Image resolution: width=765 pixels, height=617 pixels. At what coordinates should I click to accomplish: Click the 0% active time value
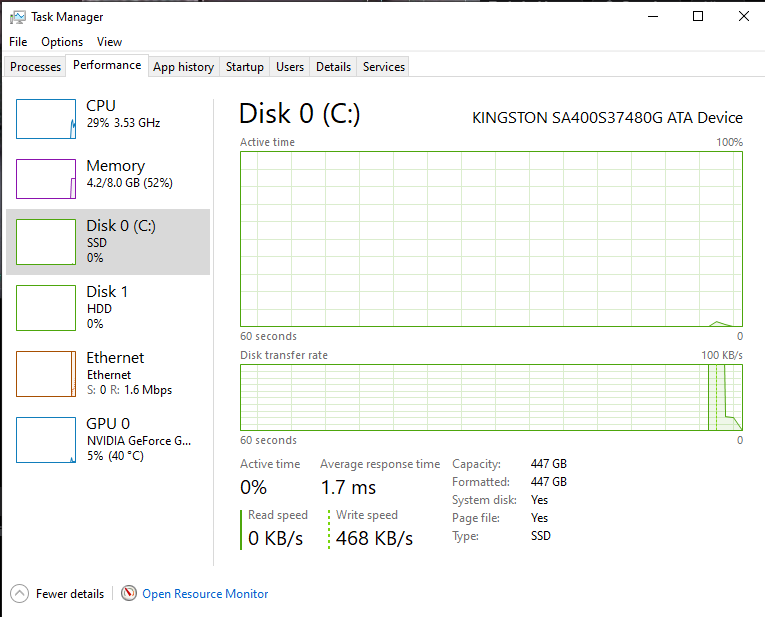(253, 487)
